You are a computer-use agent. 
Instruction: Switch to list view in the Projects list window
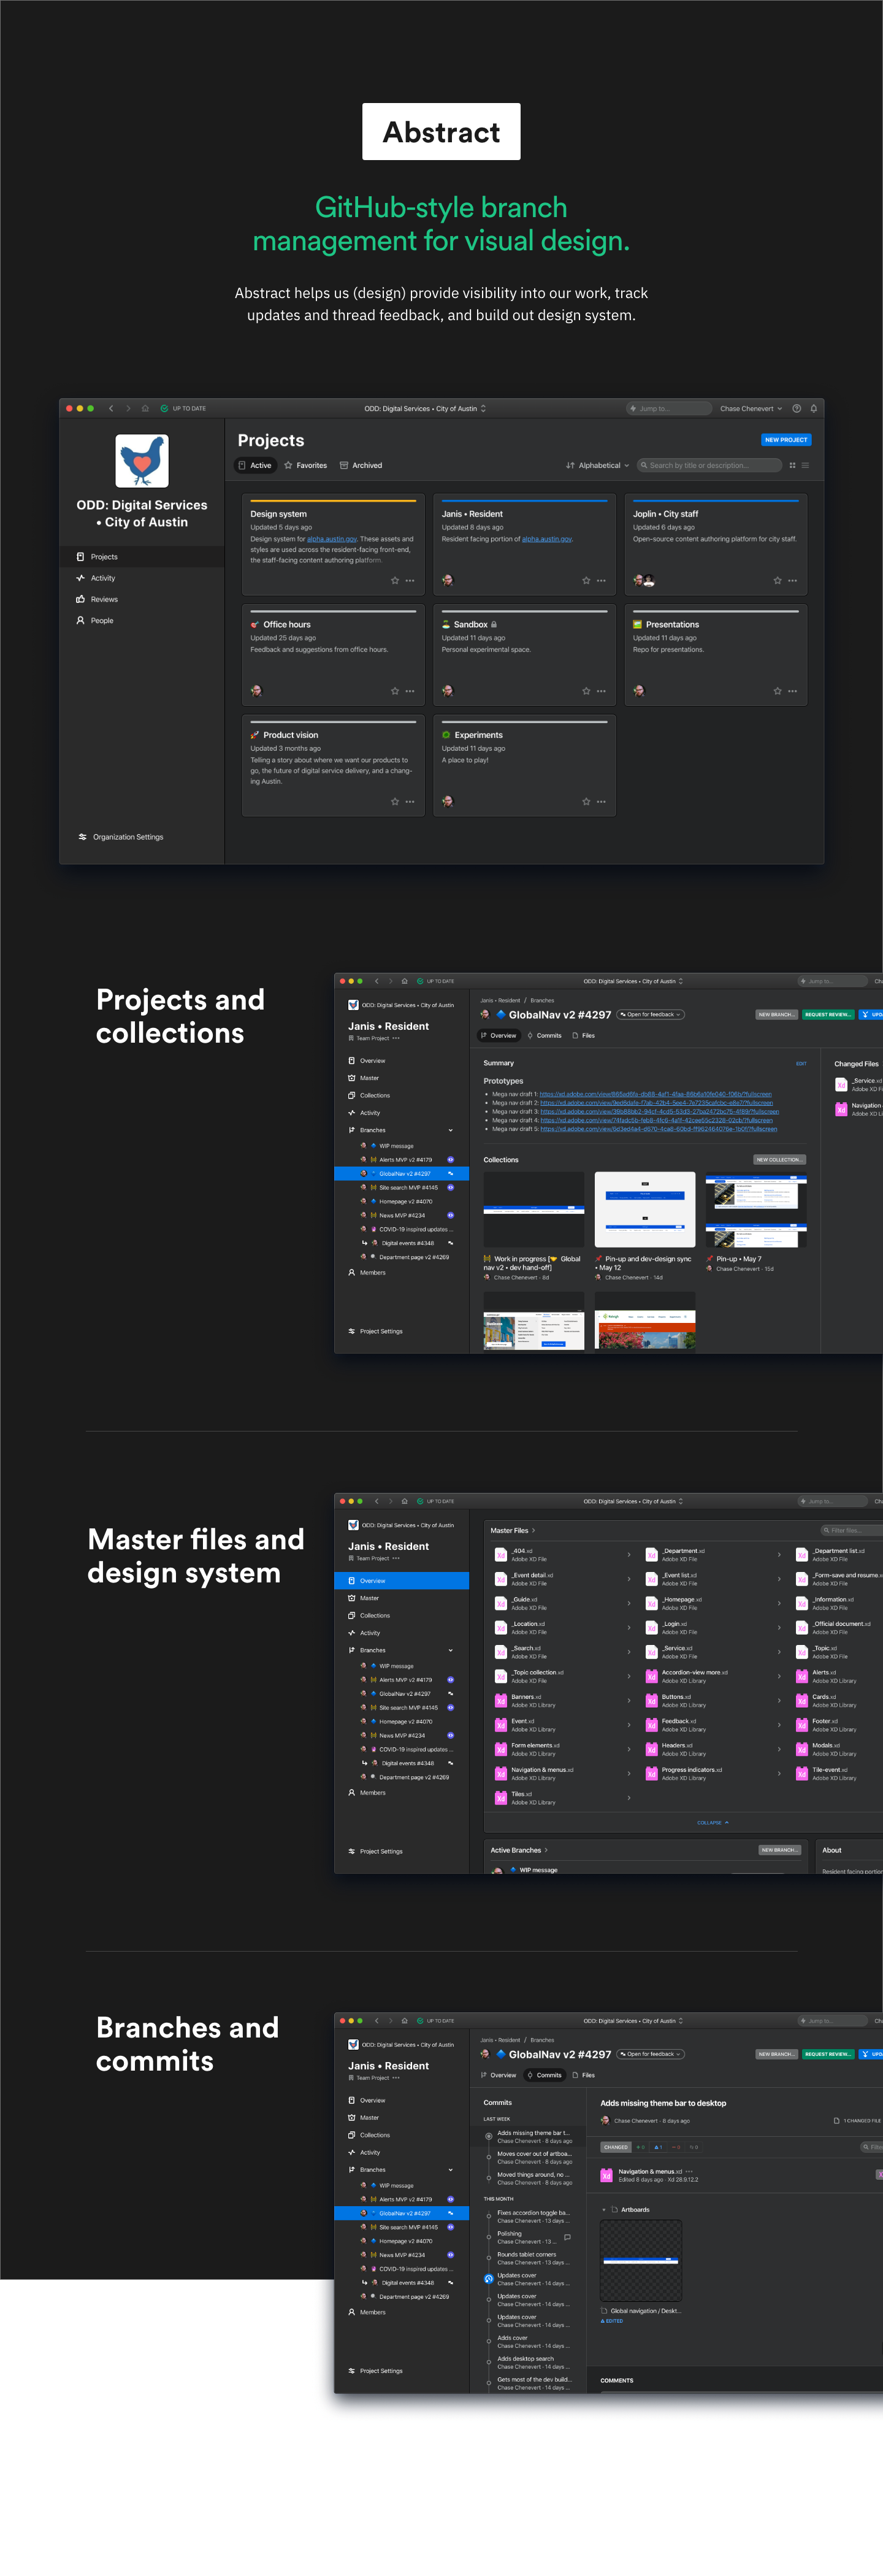[x=805, y=465]
